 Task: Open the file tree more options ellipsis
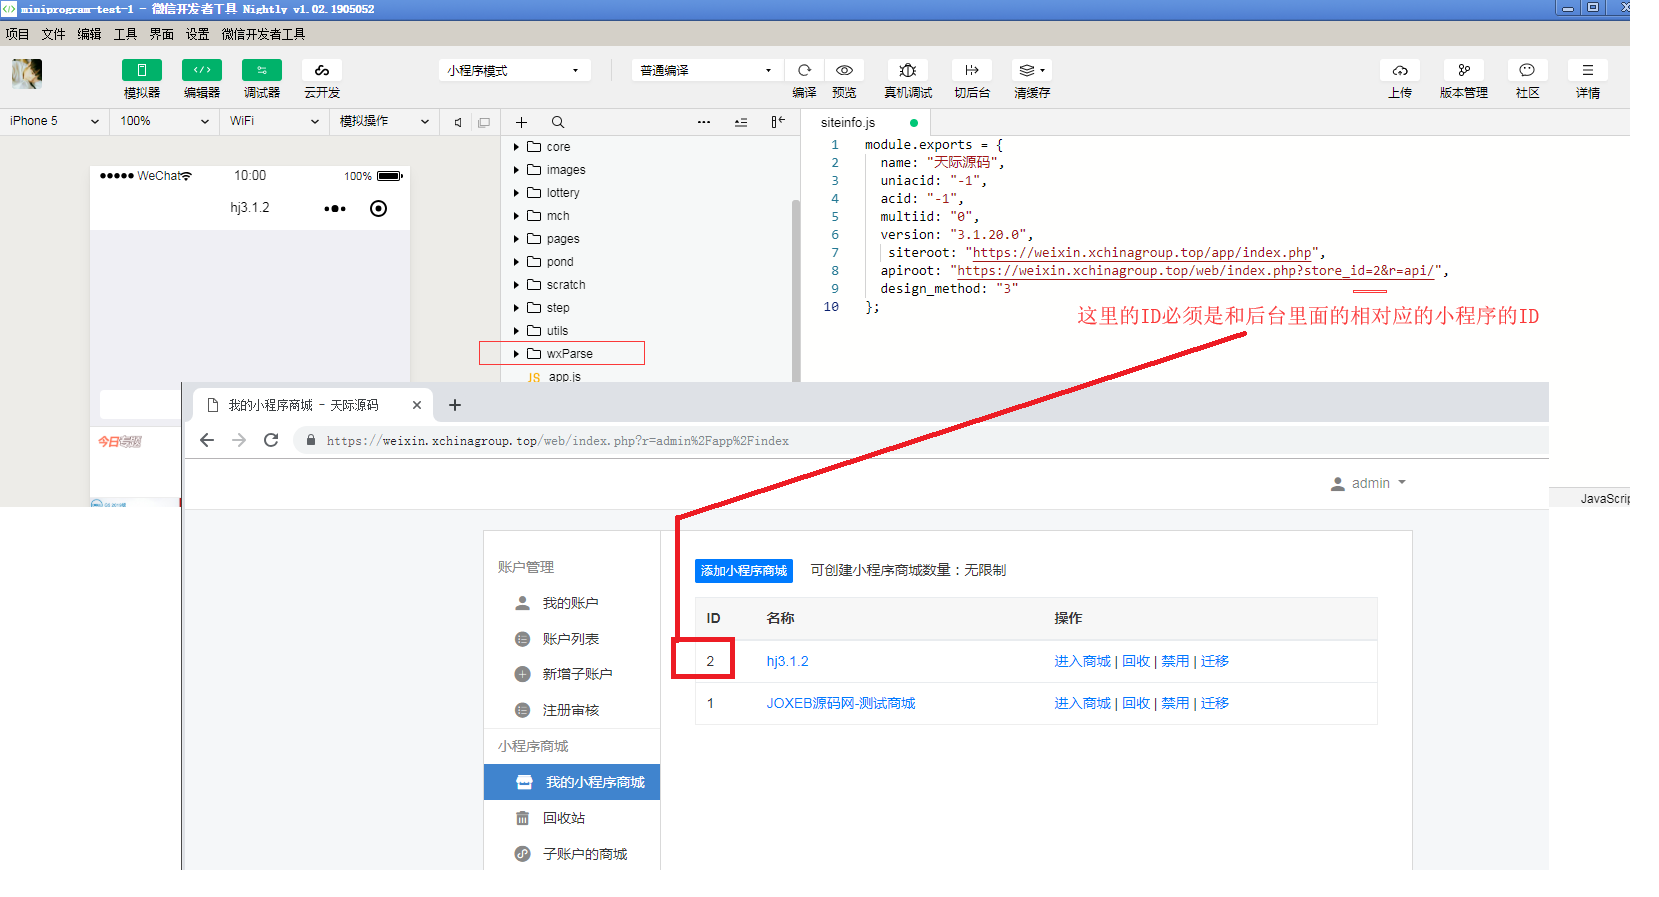(704, 122)
